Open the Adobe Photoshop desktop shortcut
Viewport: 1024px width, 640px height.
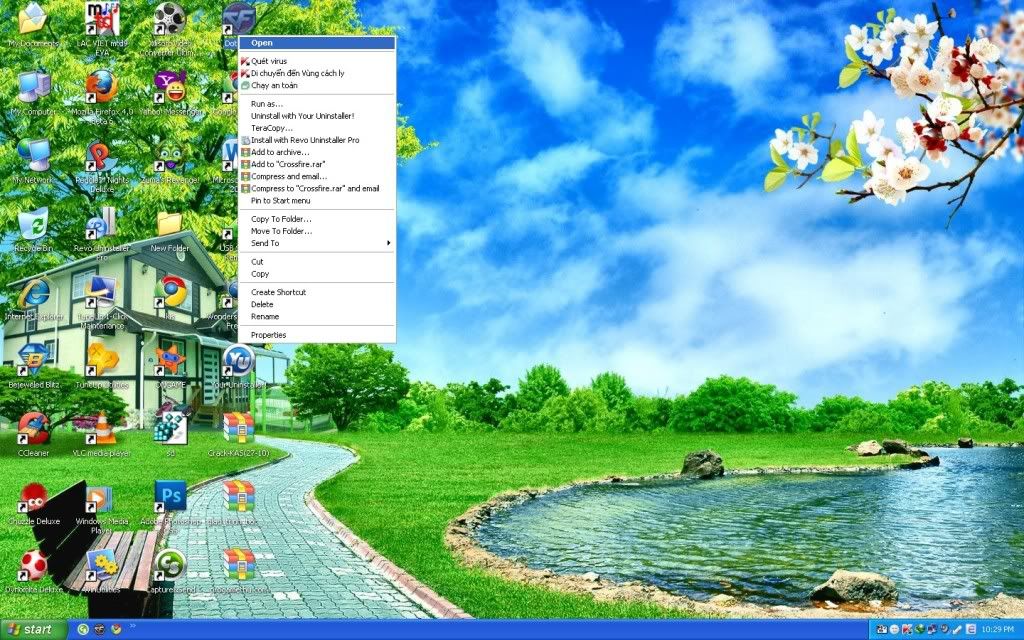(170, 496)
